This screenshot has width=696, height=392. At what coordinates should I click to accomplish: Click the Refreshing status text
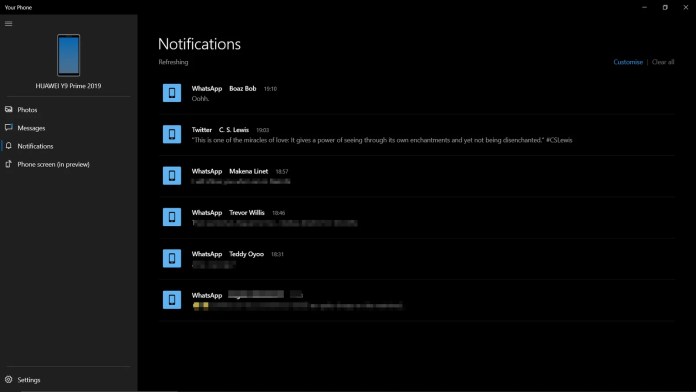173,62
